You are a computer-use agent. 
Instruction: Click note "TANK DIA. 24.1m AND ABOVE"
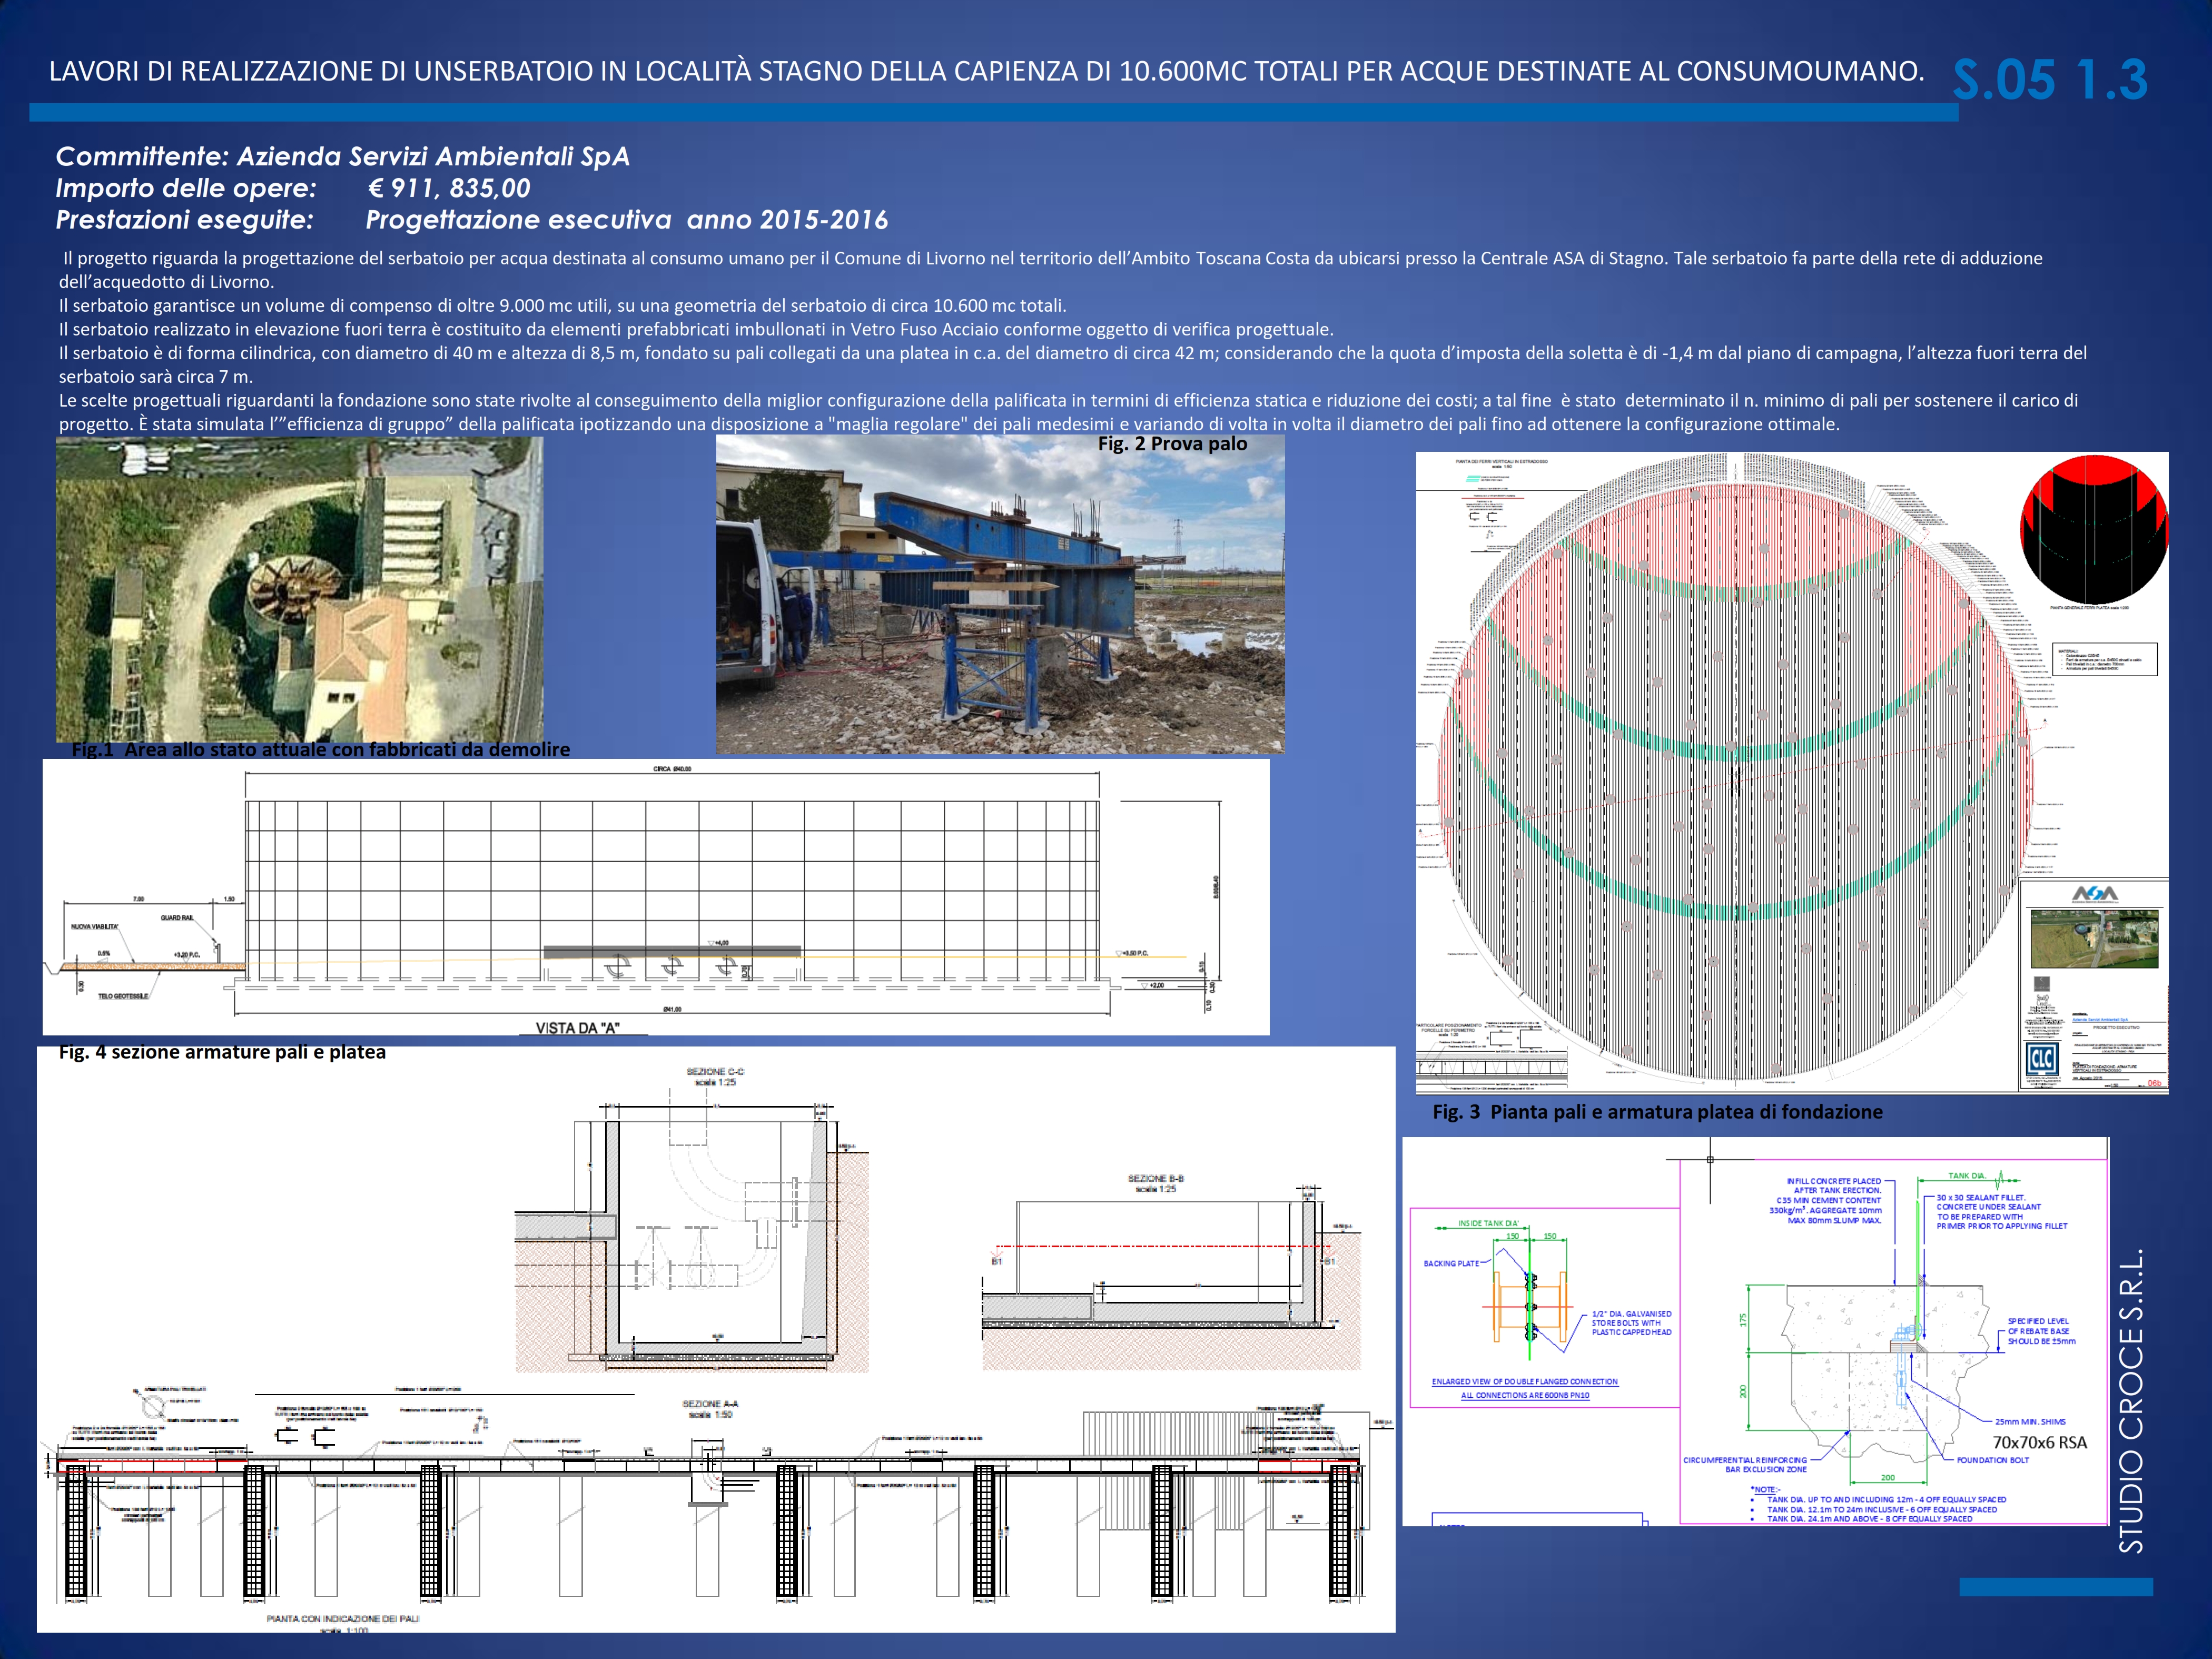1869,1519
